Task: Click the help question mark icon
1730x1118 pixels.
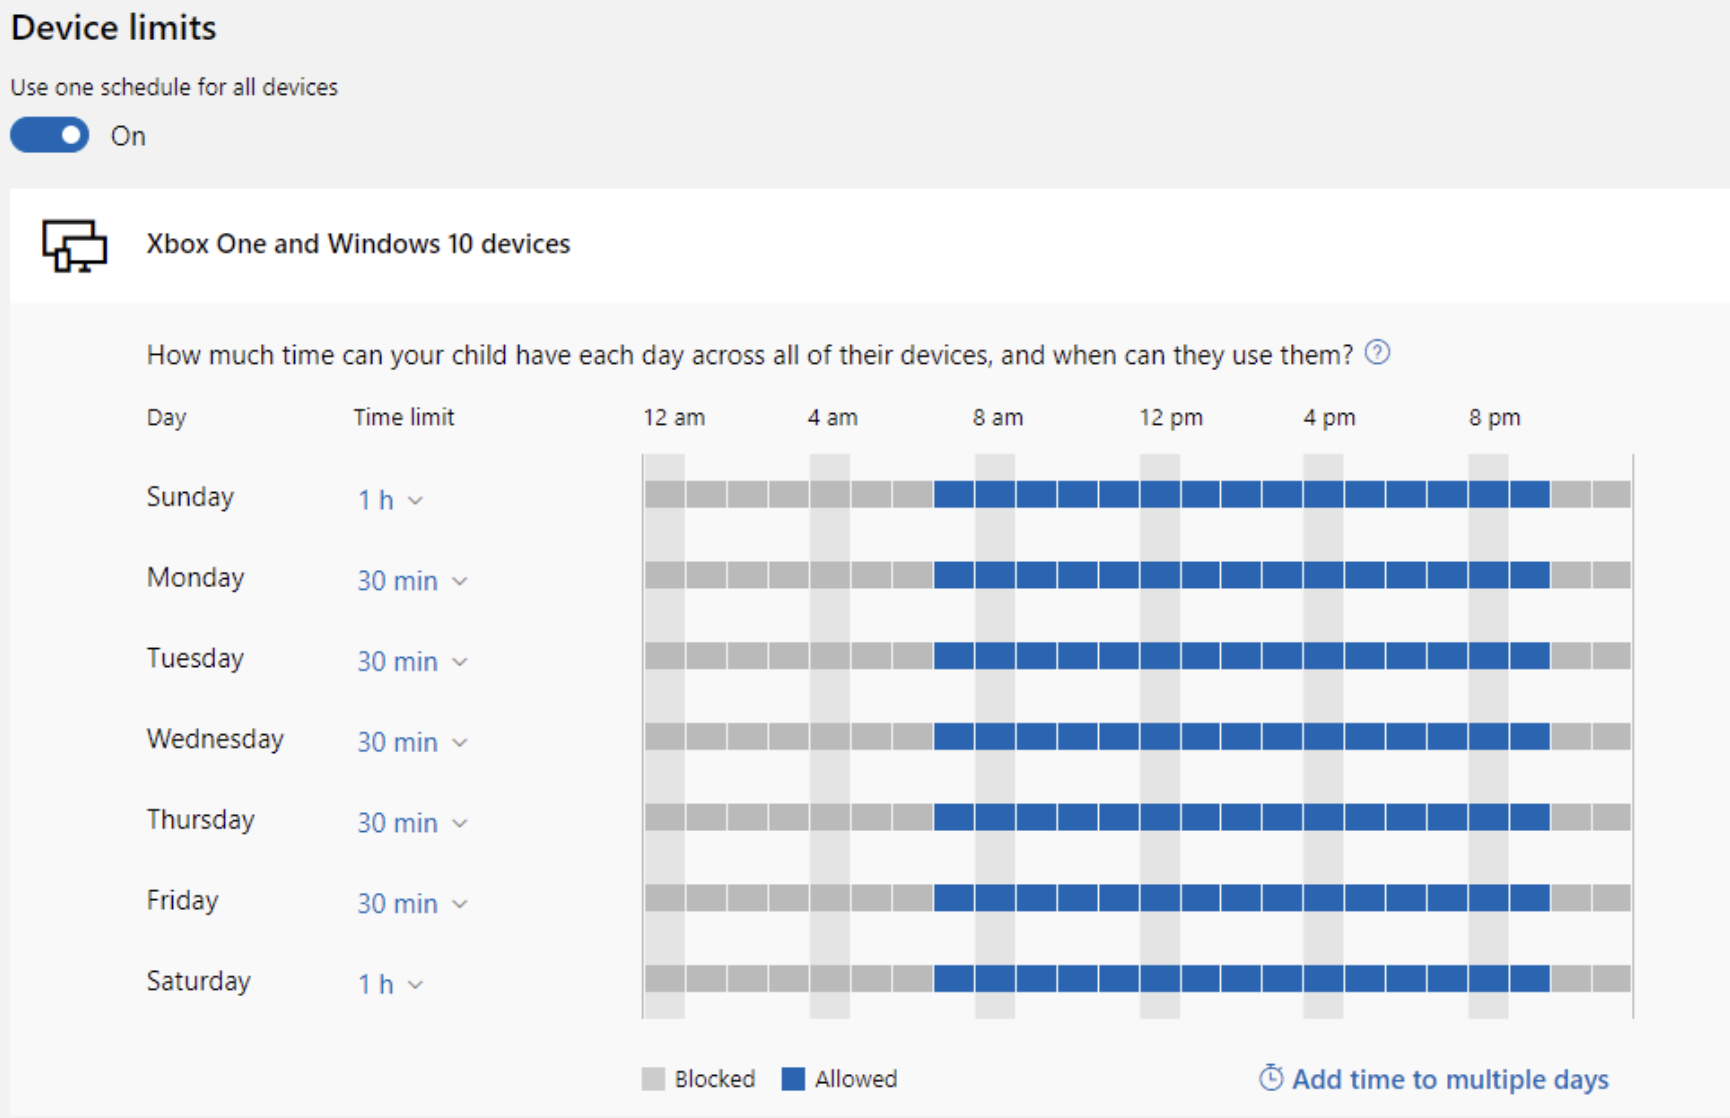Action: click(1377, 353)
